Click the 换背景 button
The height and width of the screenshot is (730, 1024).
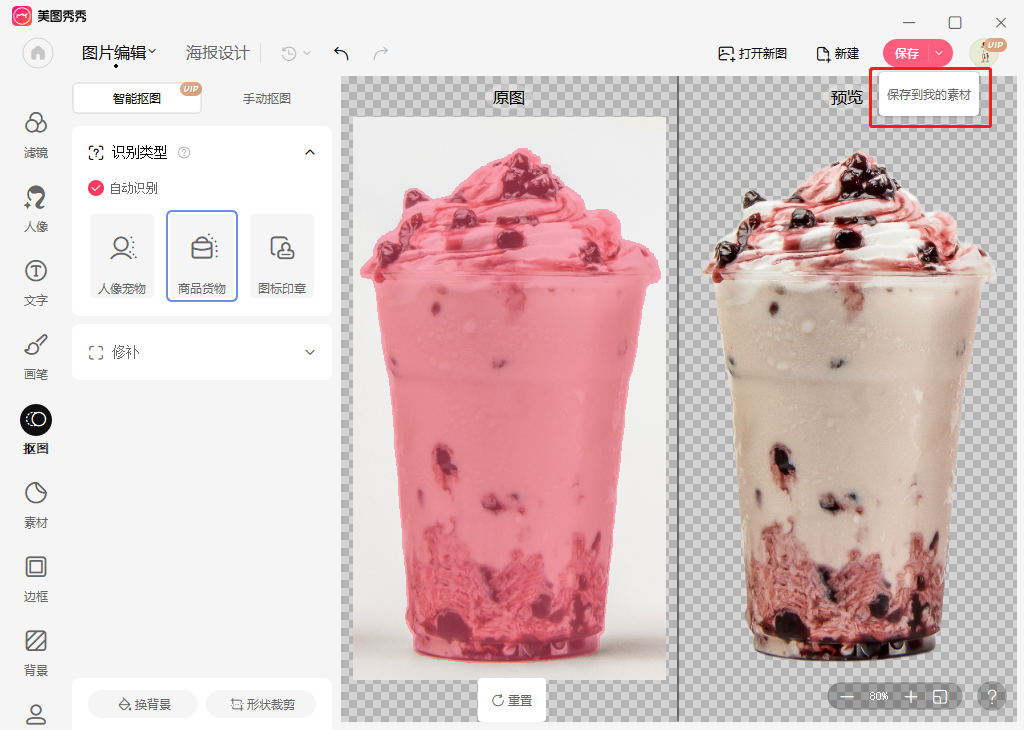point(144,704)
